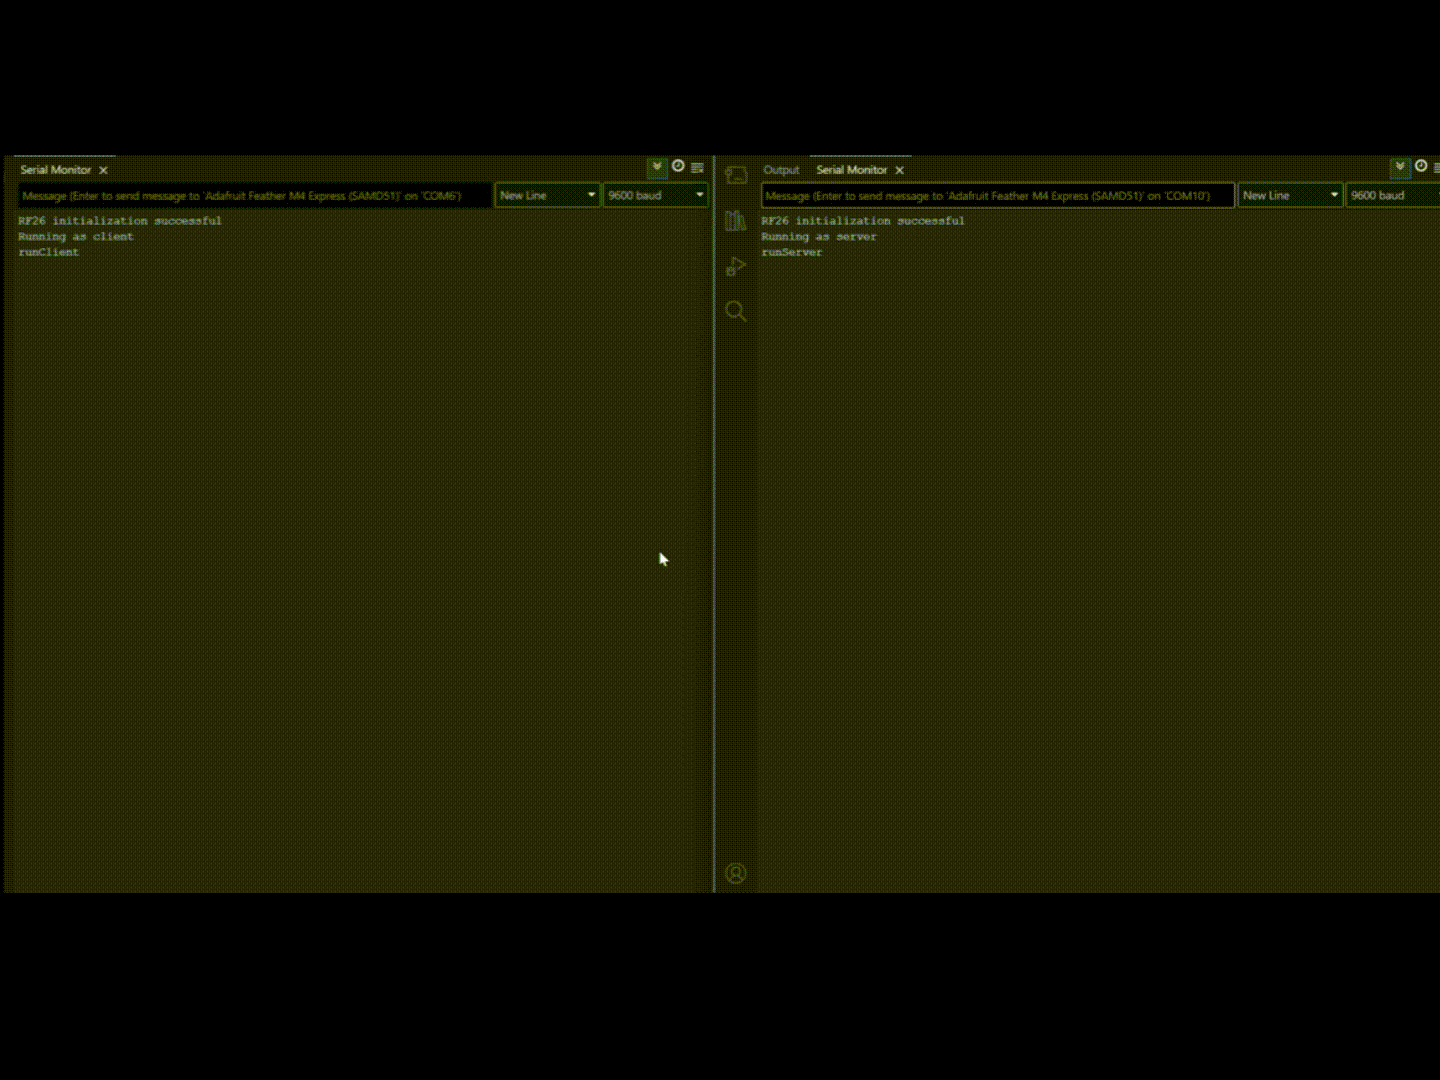Close the Serial Monitor tab beside Output
The width and height of the screenshot is (1440, 1080).
[899, 171]
